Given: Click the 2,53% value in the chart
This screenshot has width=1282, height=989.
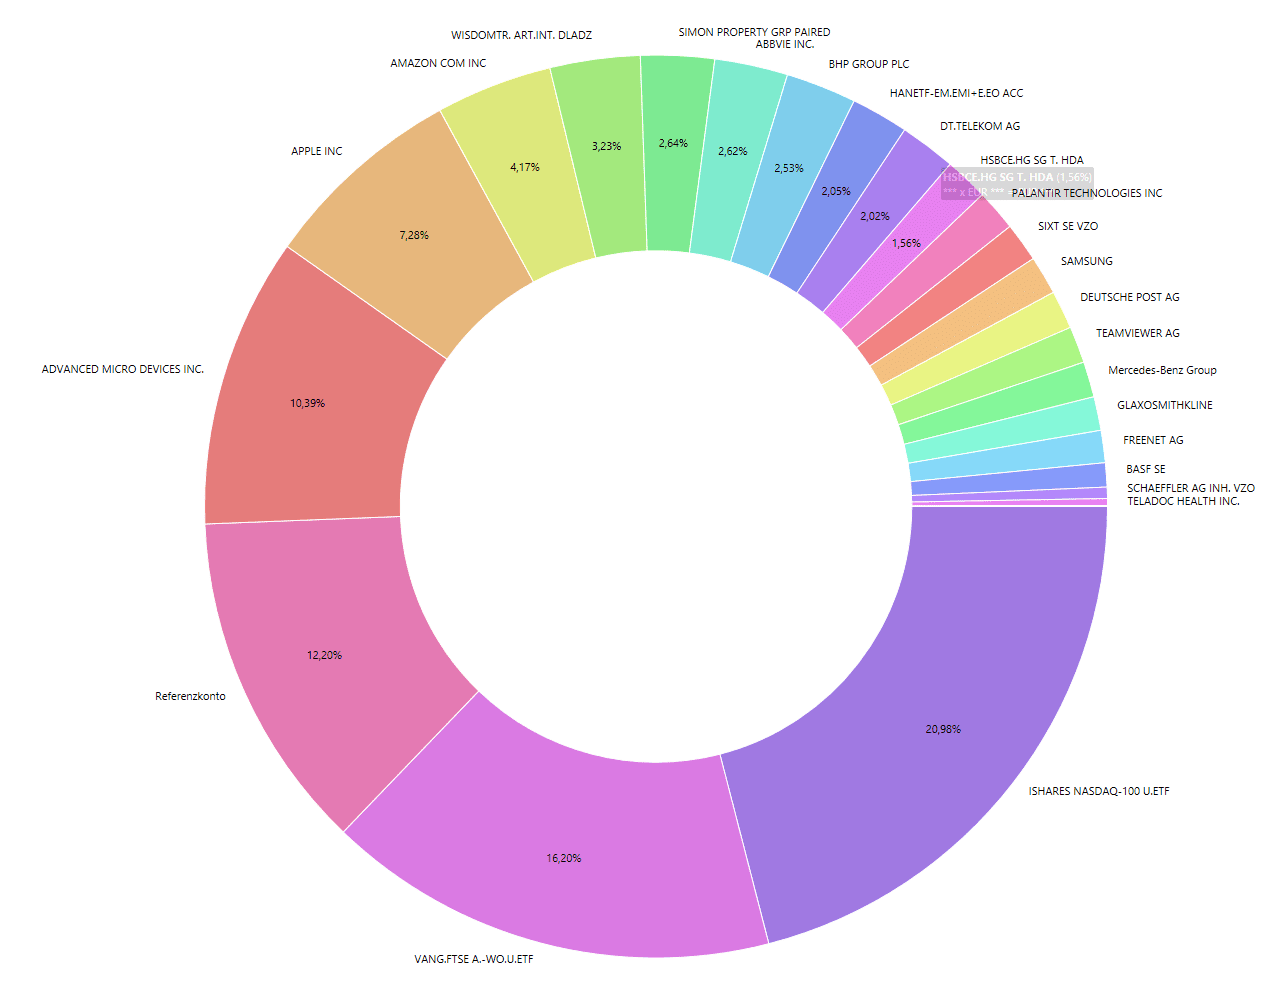Looking at the screenshot, I should 789,168.
